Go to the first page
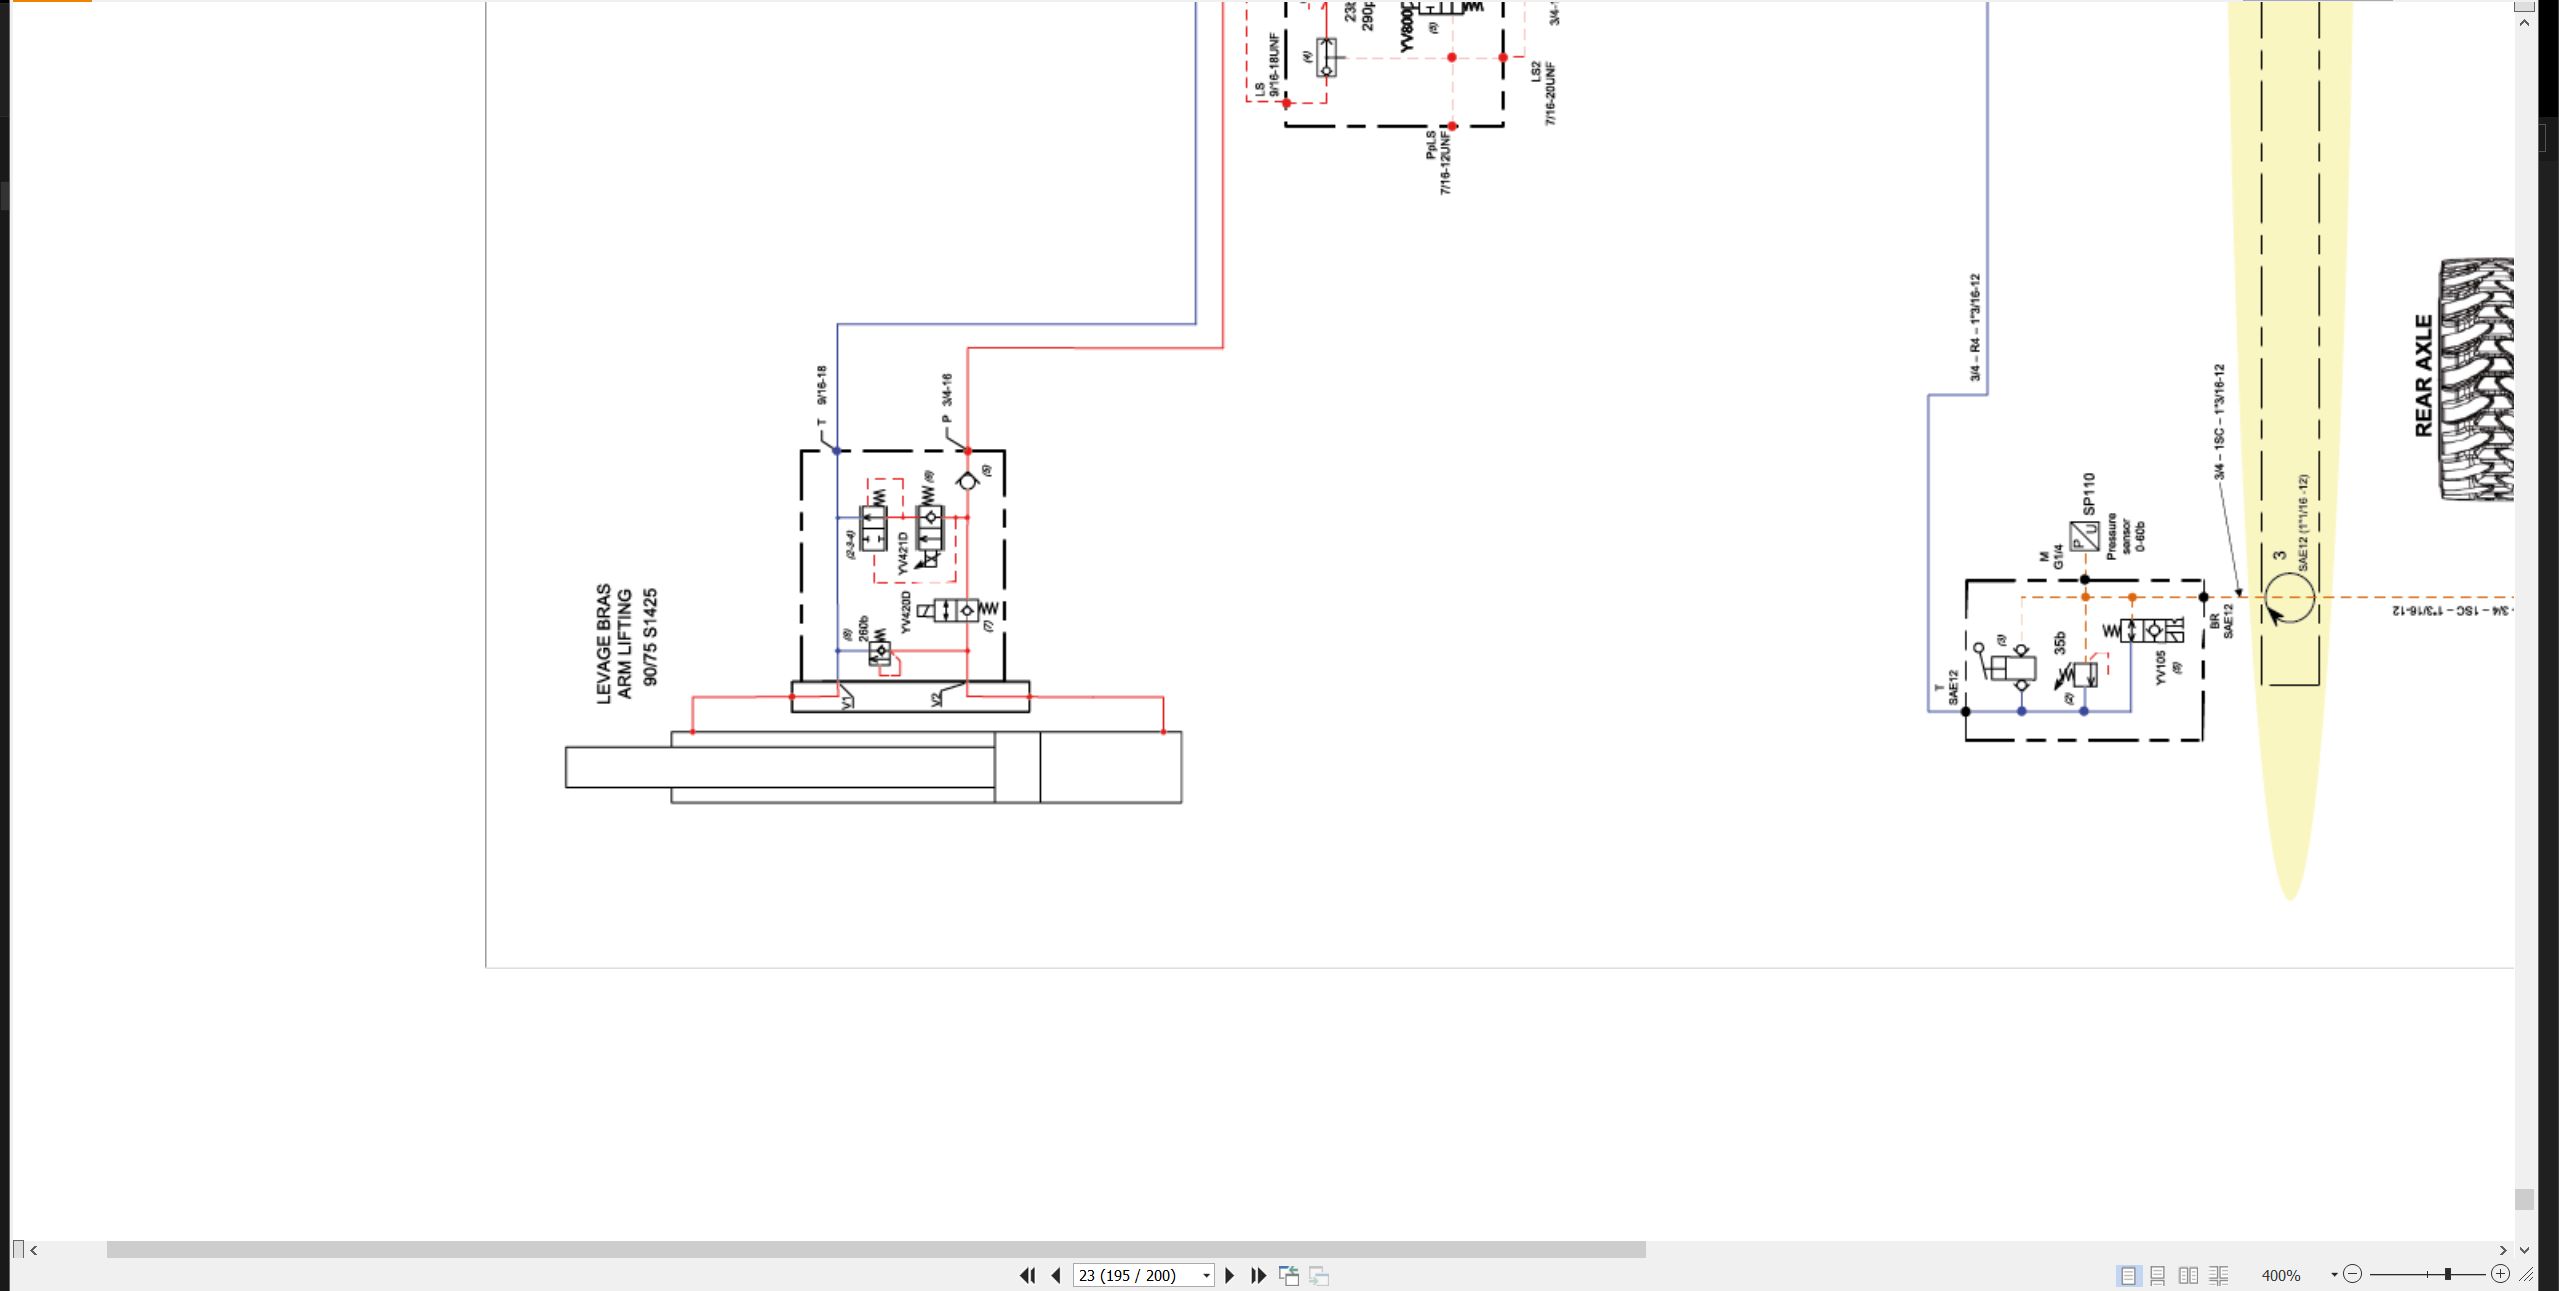This screenshot has width=2559, height=1291. [x=1027, y=1275]
